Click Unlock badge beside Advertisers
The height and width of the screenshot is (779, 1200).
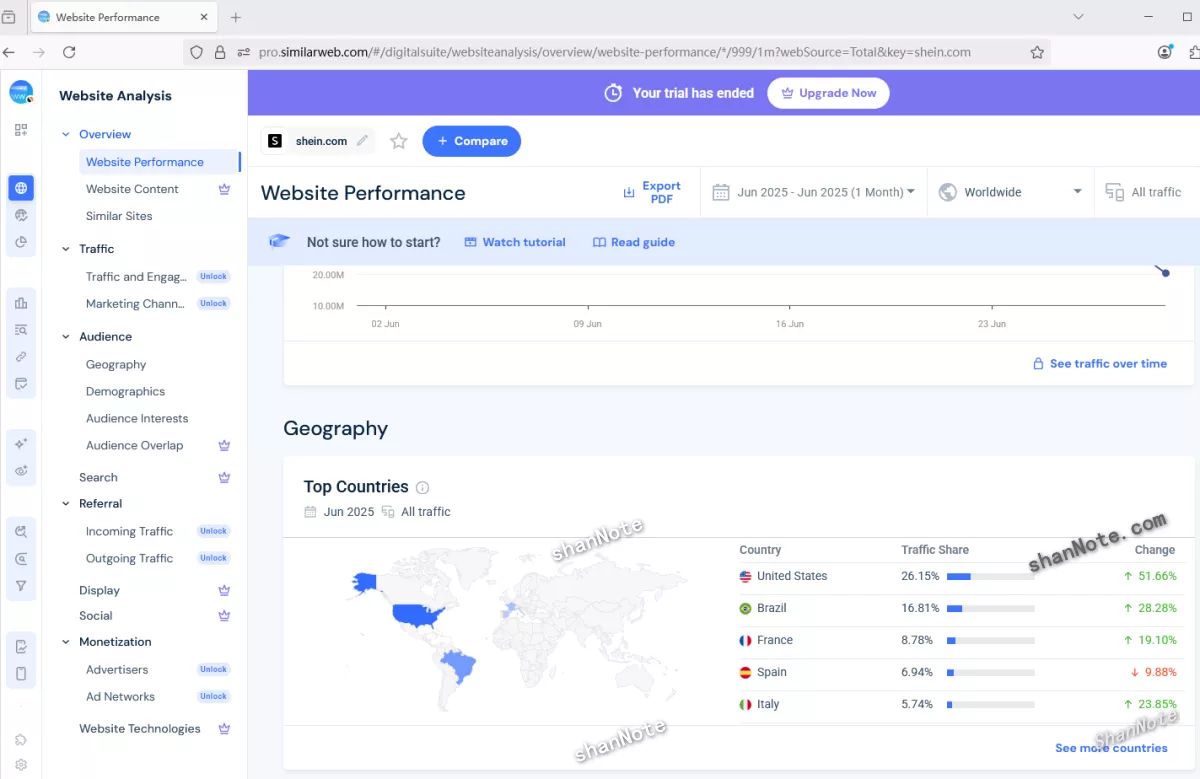point(213,670)
